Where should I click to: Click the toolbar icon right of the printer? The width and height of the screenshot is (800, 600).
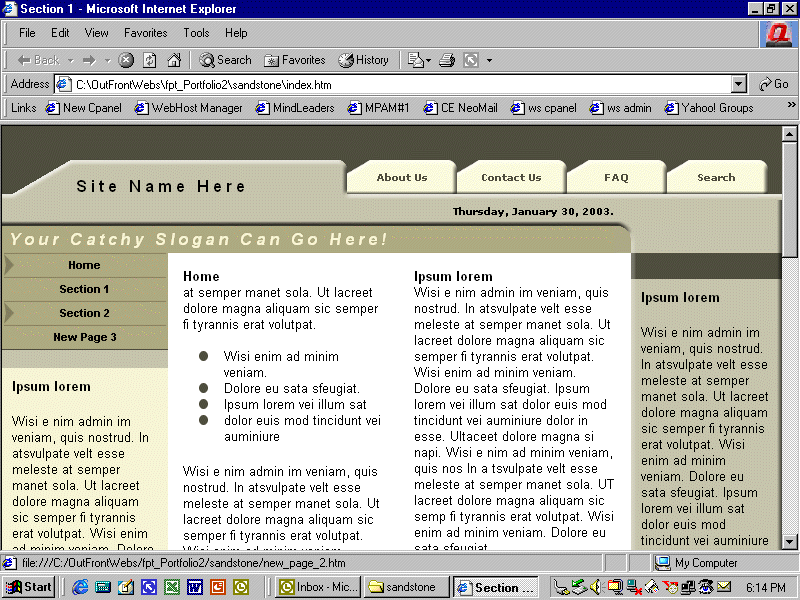[471, 60]
